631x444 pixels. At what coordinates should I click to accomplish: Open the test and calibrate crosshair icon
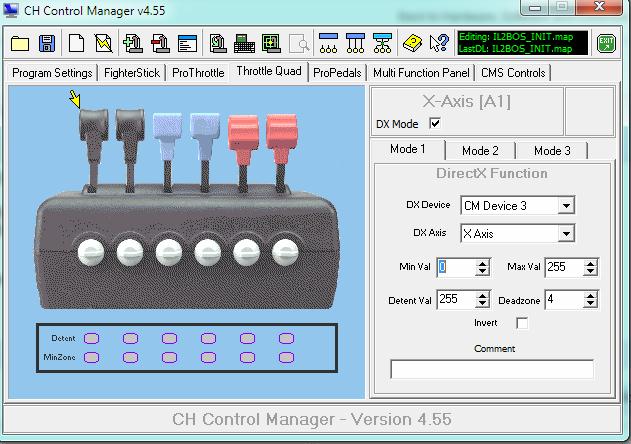(x=271, y=43)
